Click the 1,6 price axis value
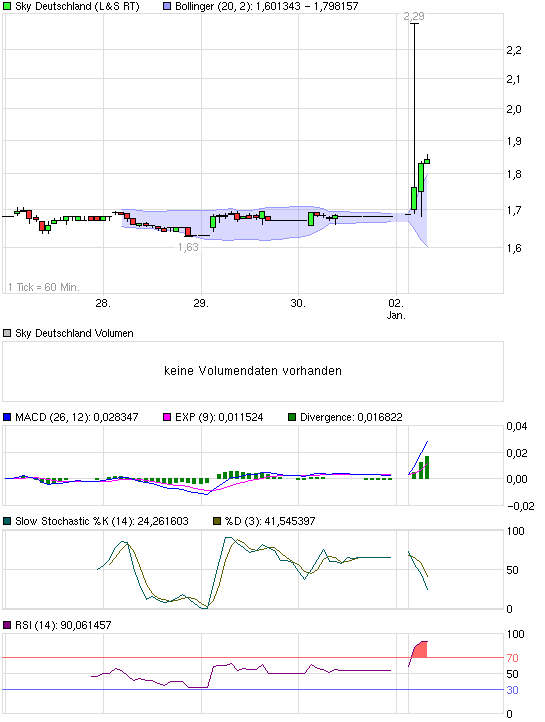545x722 pixels. [514, 249]
